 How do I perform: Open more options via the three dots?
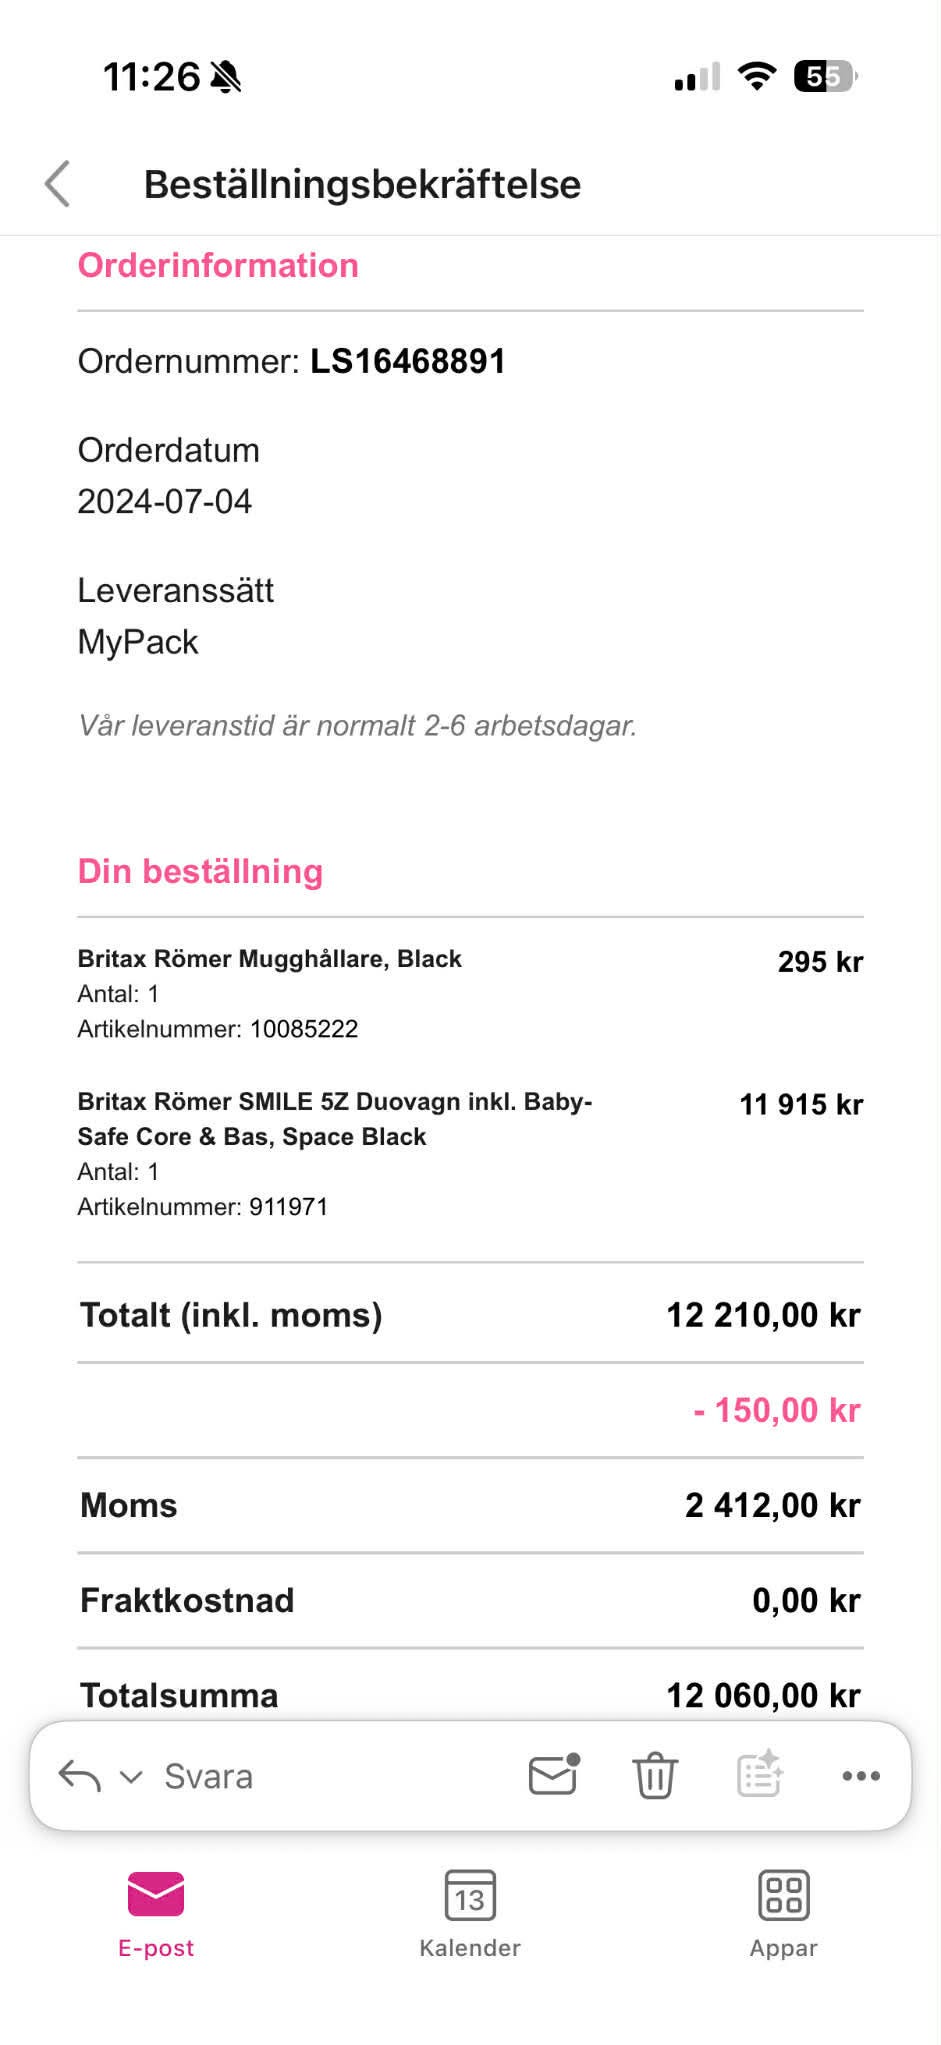[861, 1776]
